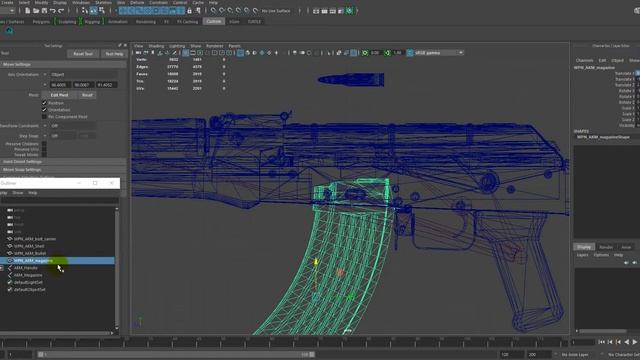Expand the Move Snap Settings section
The image size is (640, 360).
click(63, 169)
